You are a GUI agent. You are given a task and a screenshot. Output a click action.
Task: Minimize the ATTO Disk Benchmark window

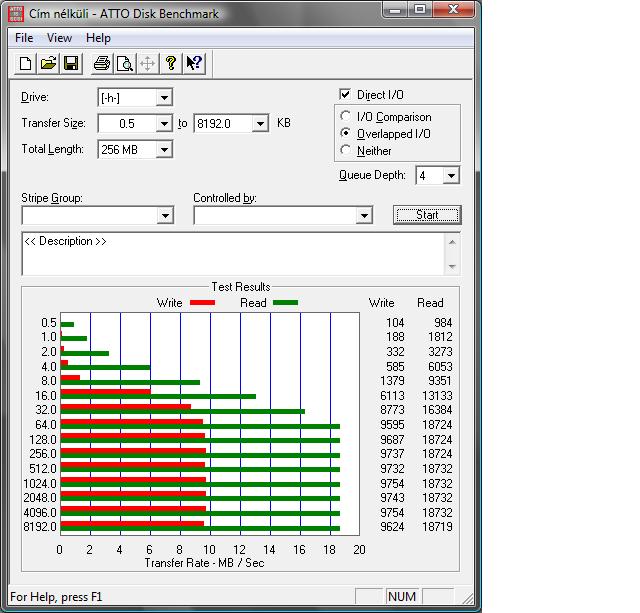[395, 9]
